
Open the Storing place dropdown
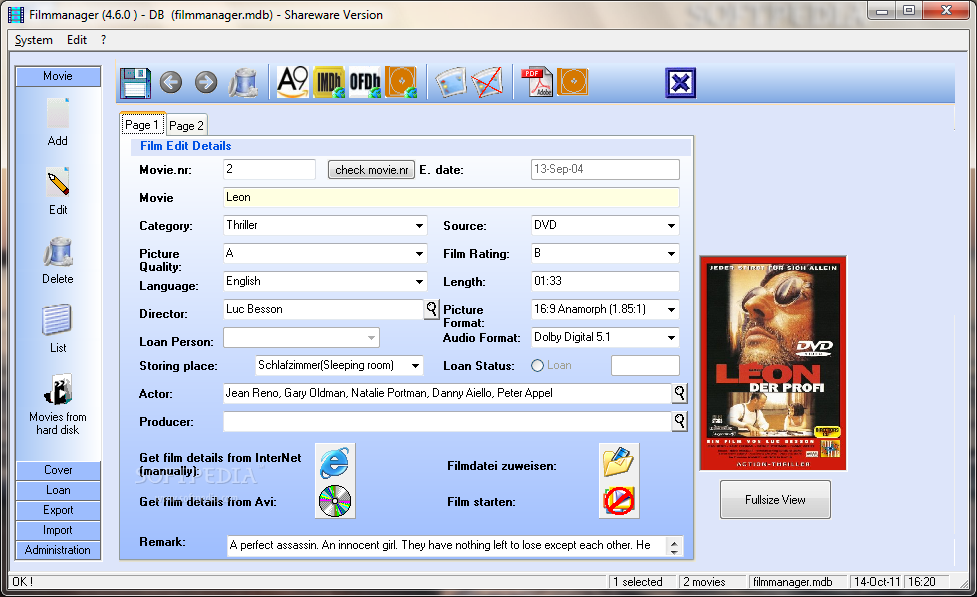pos(415,366)
